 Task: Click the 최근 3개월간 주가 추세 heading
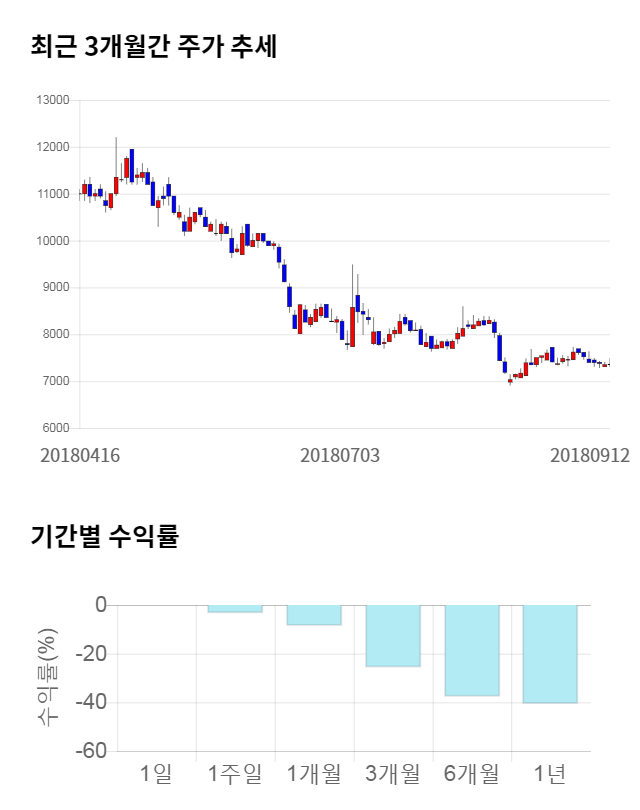tap(153, 46)
